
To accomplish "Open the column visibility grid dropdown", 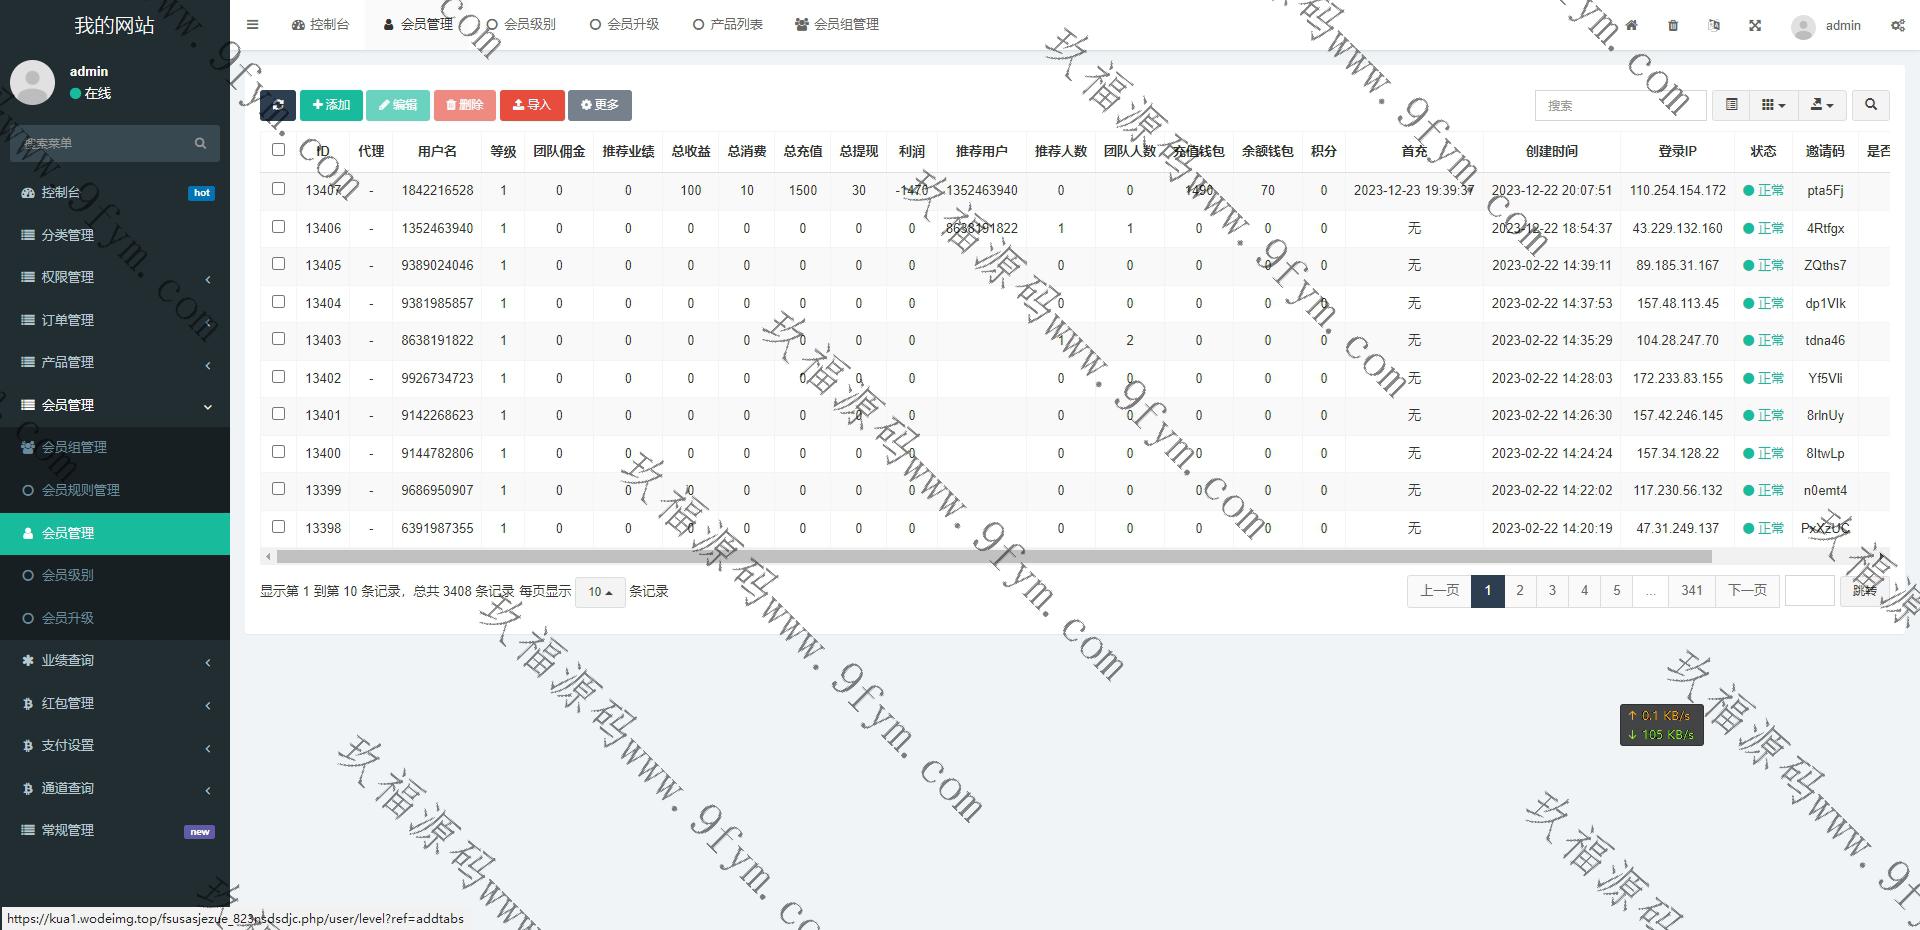I will [1773, 105].
